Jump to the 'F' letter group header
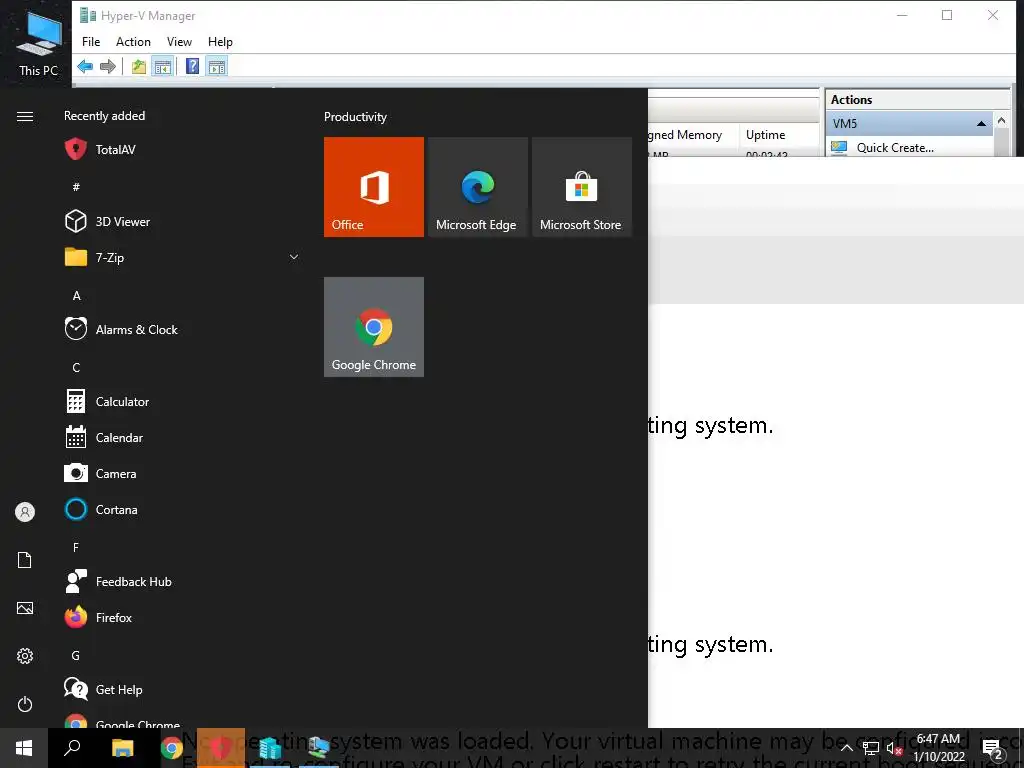 click(x=76, y=547)
